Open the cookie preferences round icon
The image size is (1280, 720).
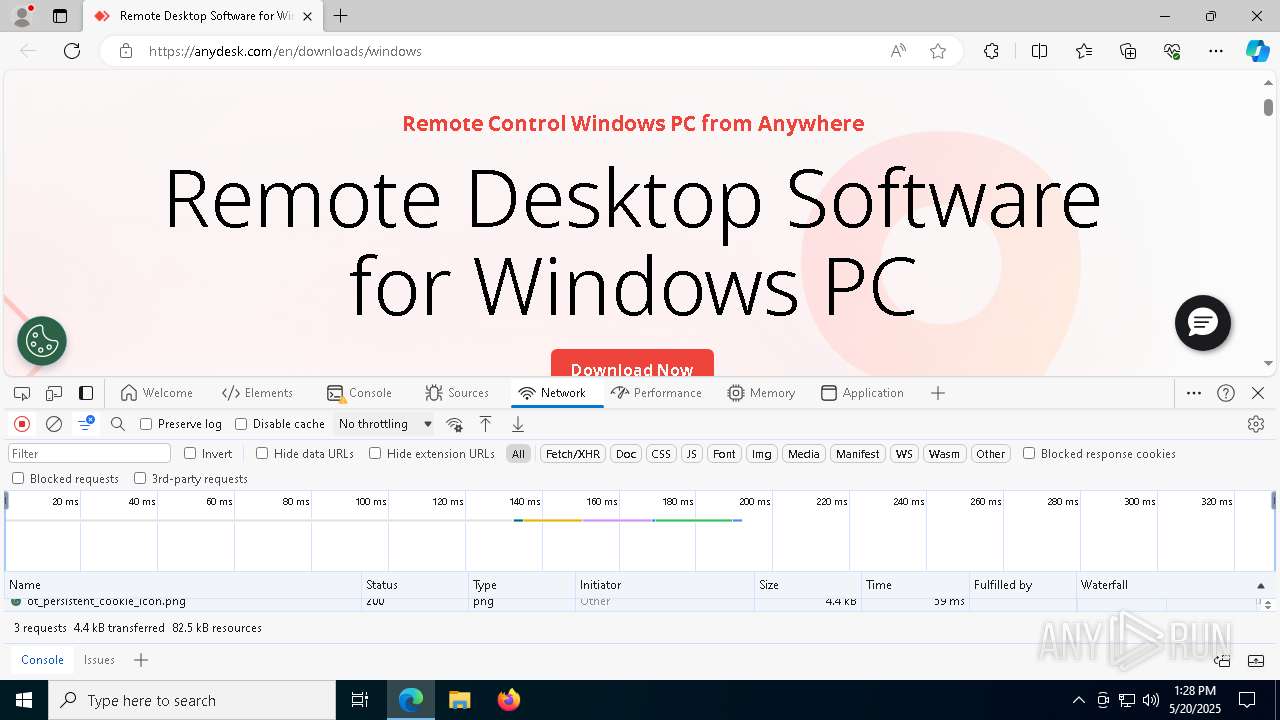coord(42,341)
